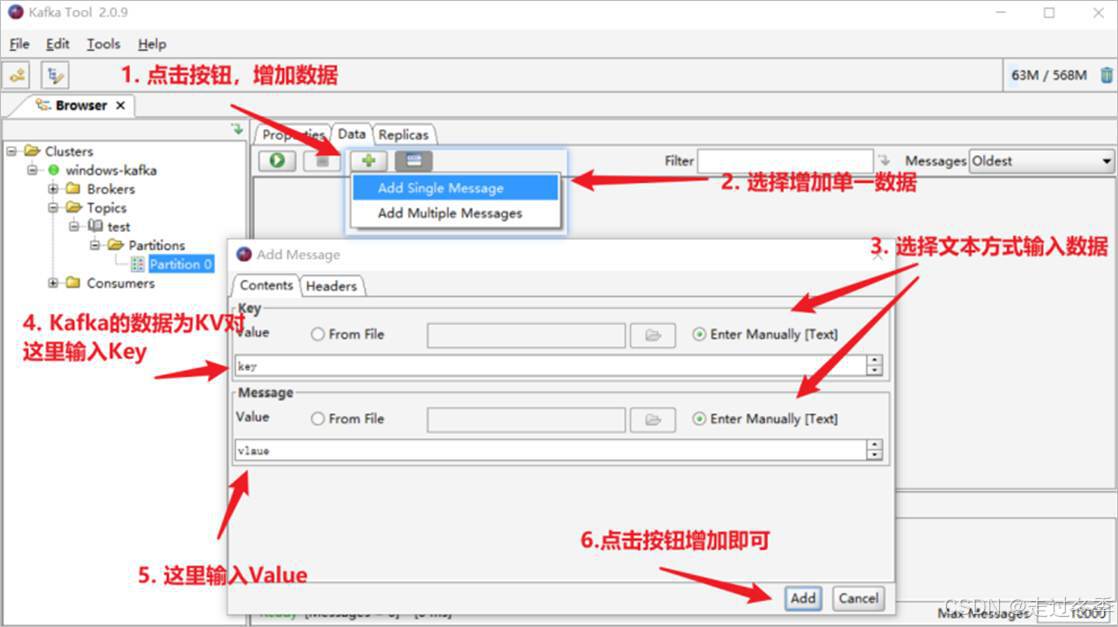
Task: Click the Kafka Tool title bar logo
Action: coord(16,12)
